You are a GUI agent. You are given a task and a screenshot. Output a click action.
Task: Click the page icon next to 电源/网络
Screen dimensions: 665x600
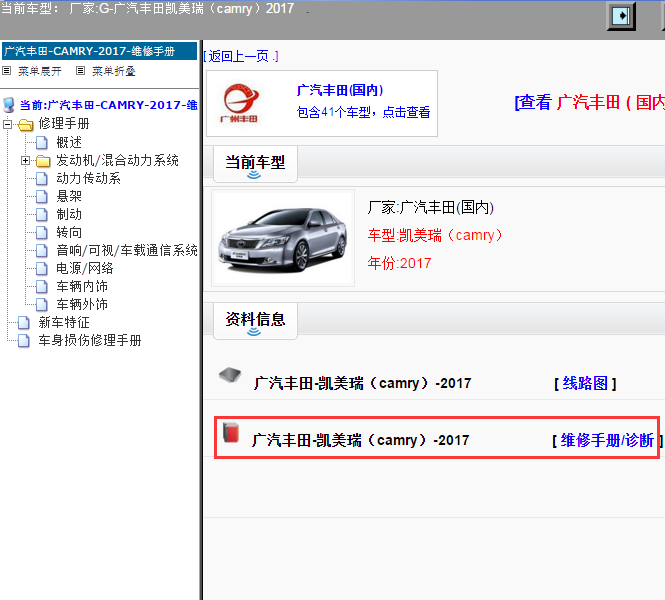coord(42,268)
